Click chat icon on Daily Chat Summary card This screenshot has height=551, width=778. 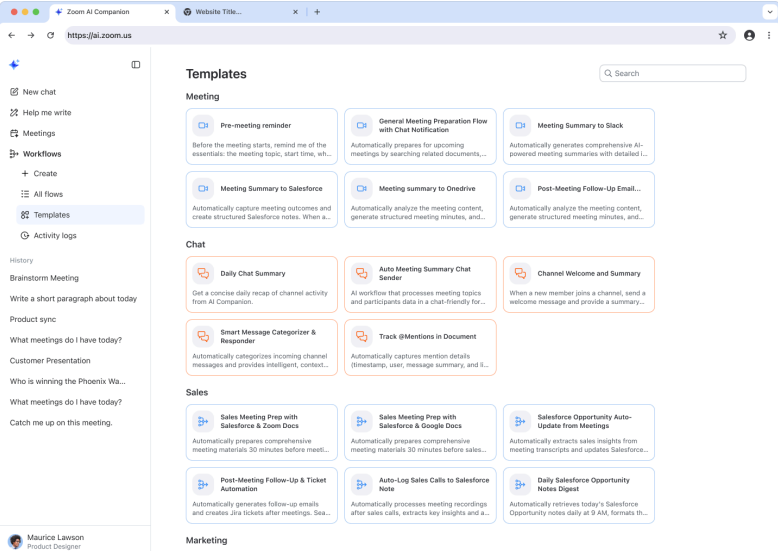click(x=203, y=273)
